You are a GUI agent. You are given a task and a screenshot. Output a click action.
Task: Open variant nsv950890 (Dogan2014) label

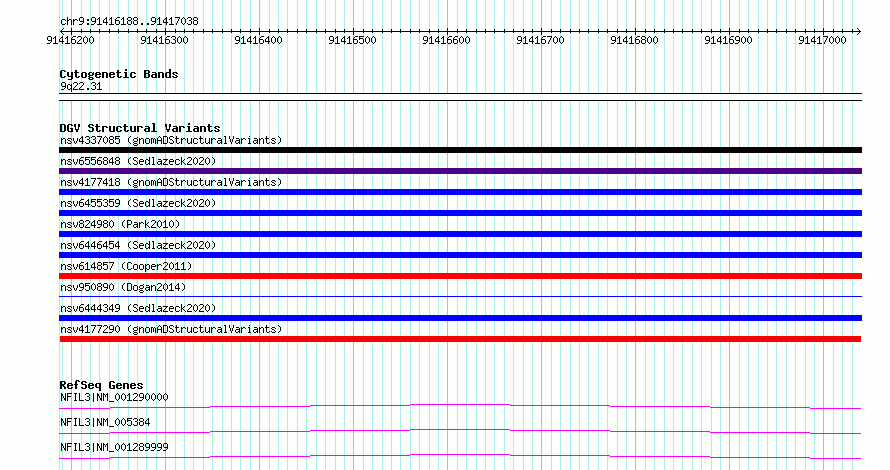click(x=123, y=287)
